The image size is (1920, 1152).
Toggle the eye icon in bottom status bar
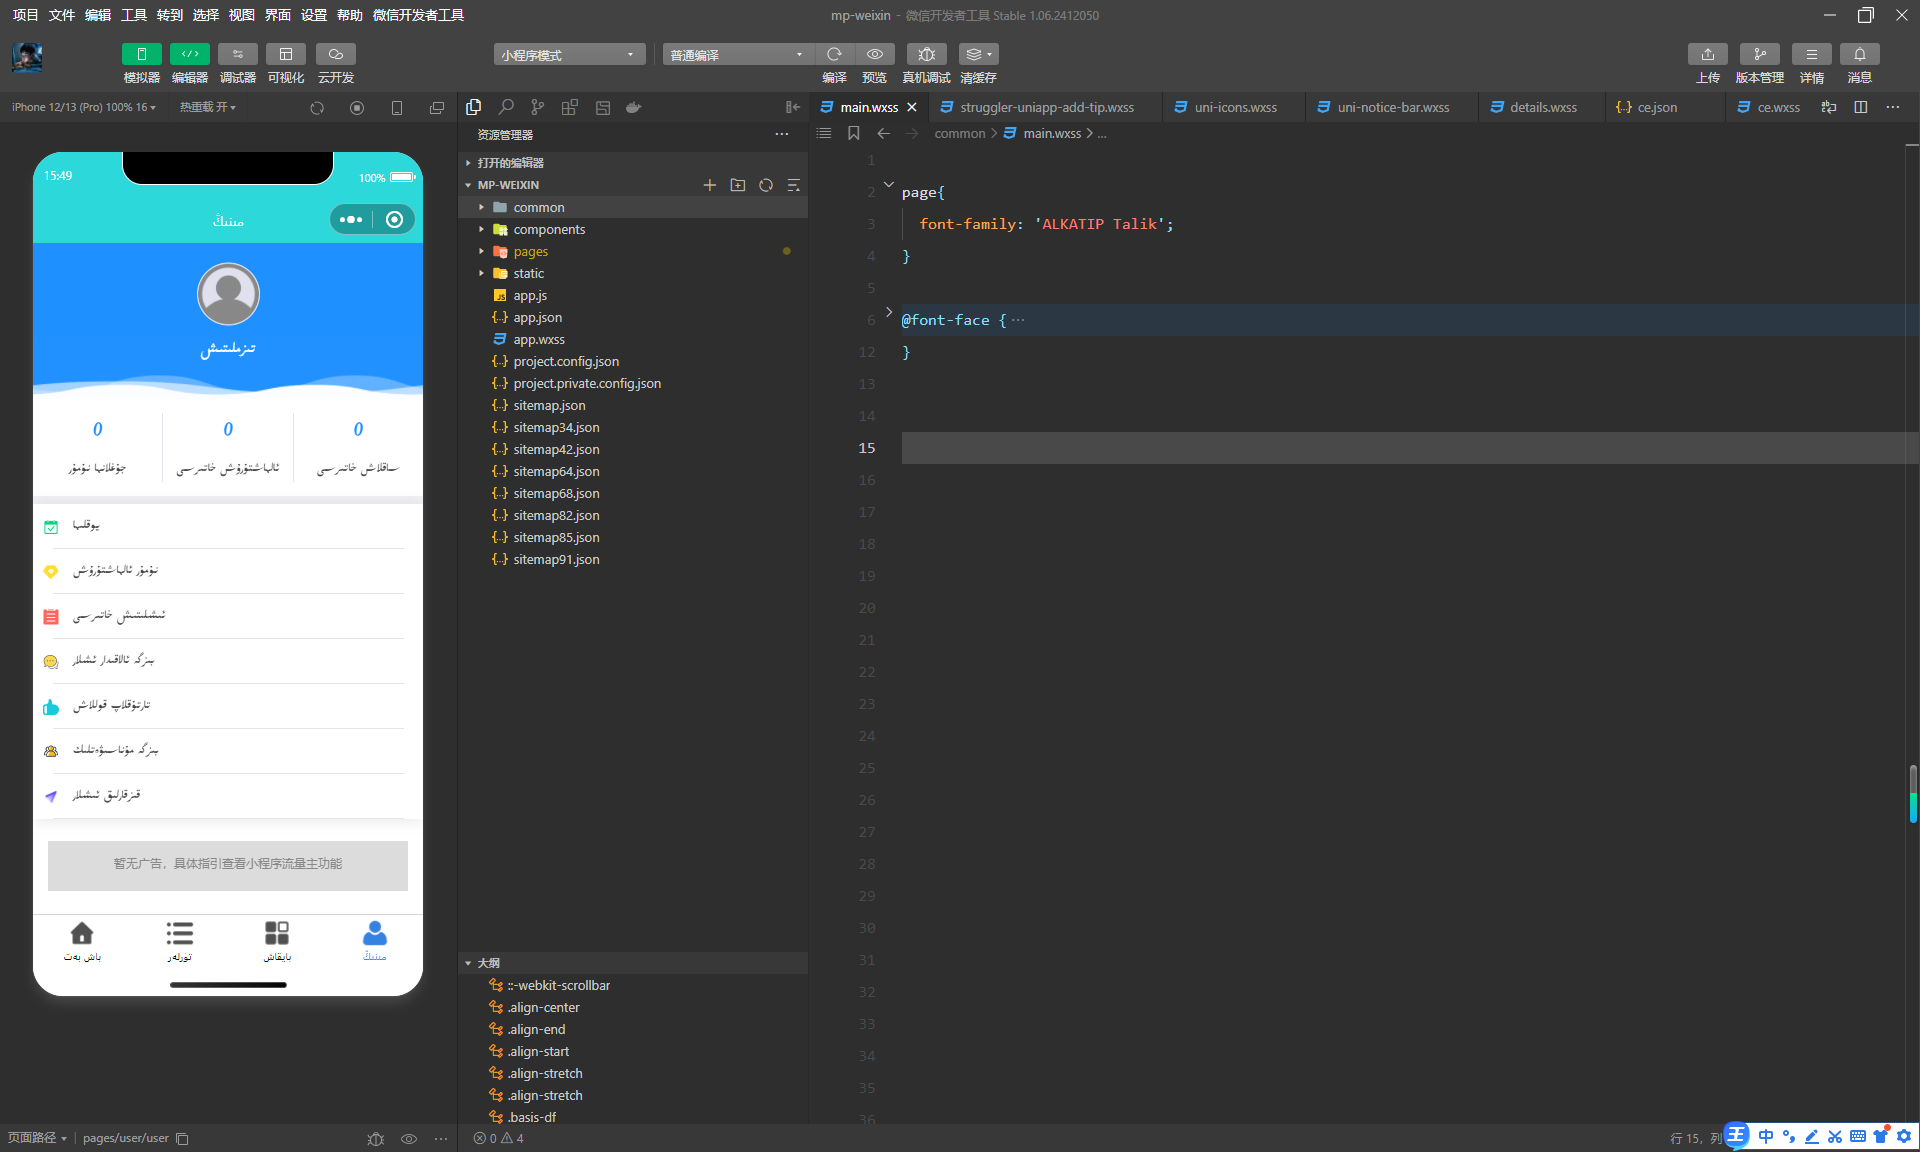tap(409, 1138)
